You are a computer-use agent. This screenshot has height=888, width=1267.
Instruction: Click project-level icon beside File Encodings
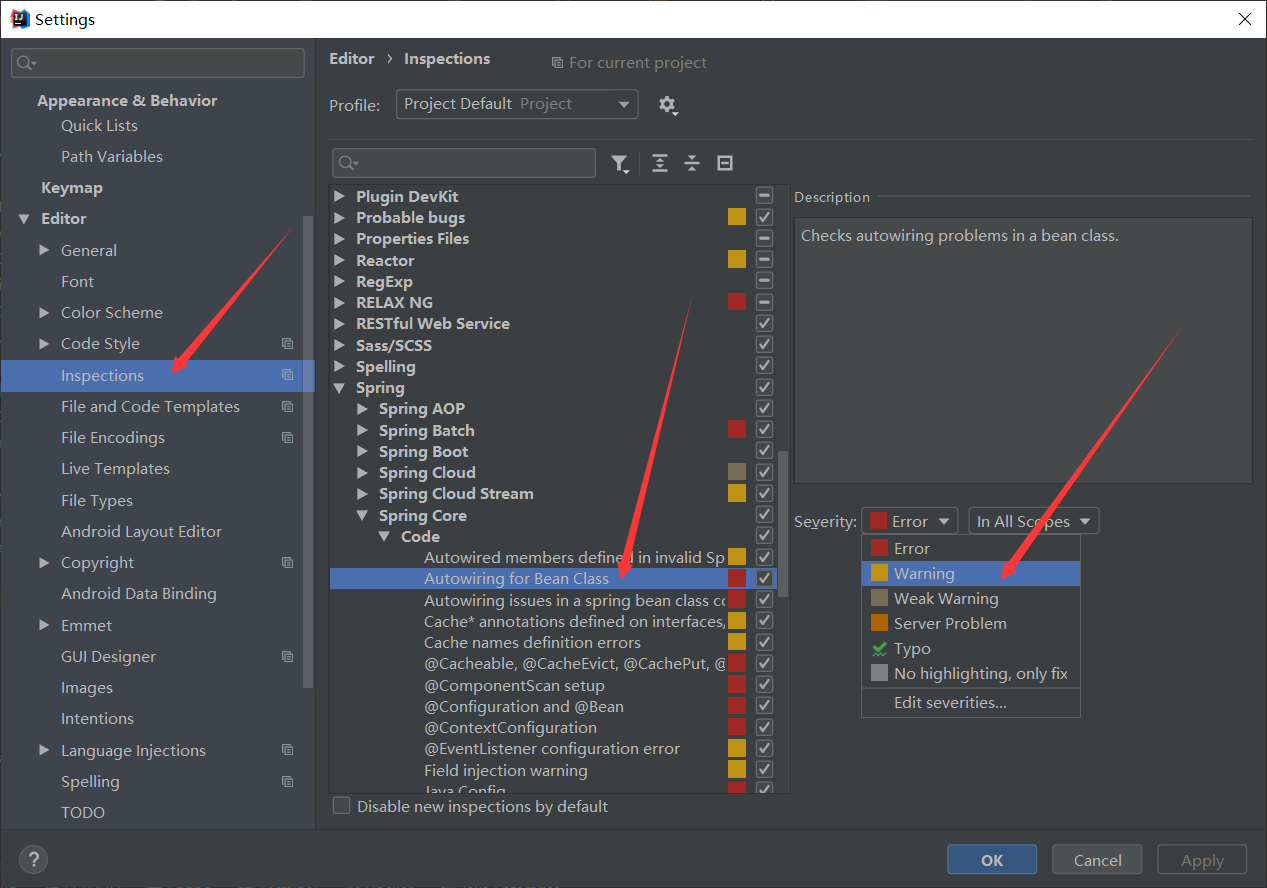[x=288, y=438]
